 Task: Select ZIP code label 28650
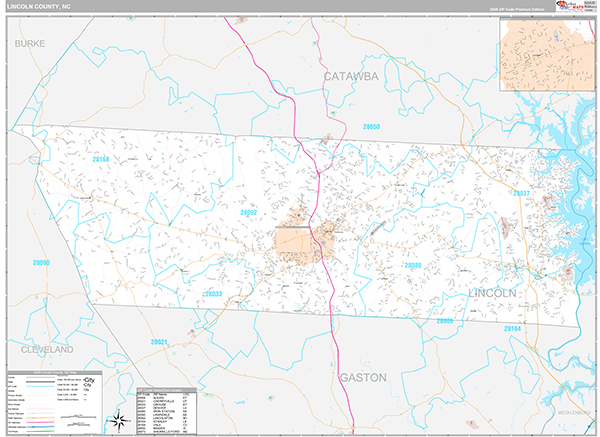click(x=371, y=127)
